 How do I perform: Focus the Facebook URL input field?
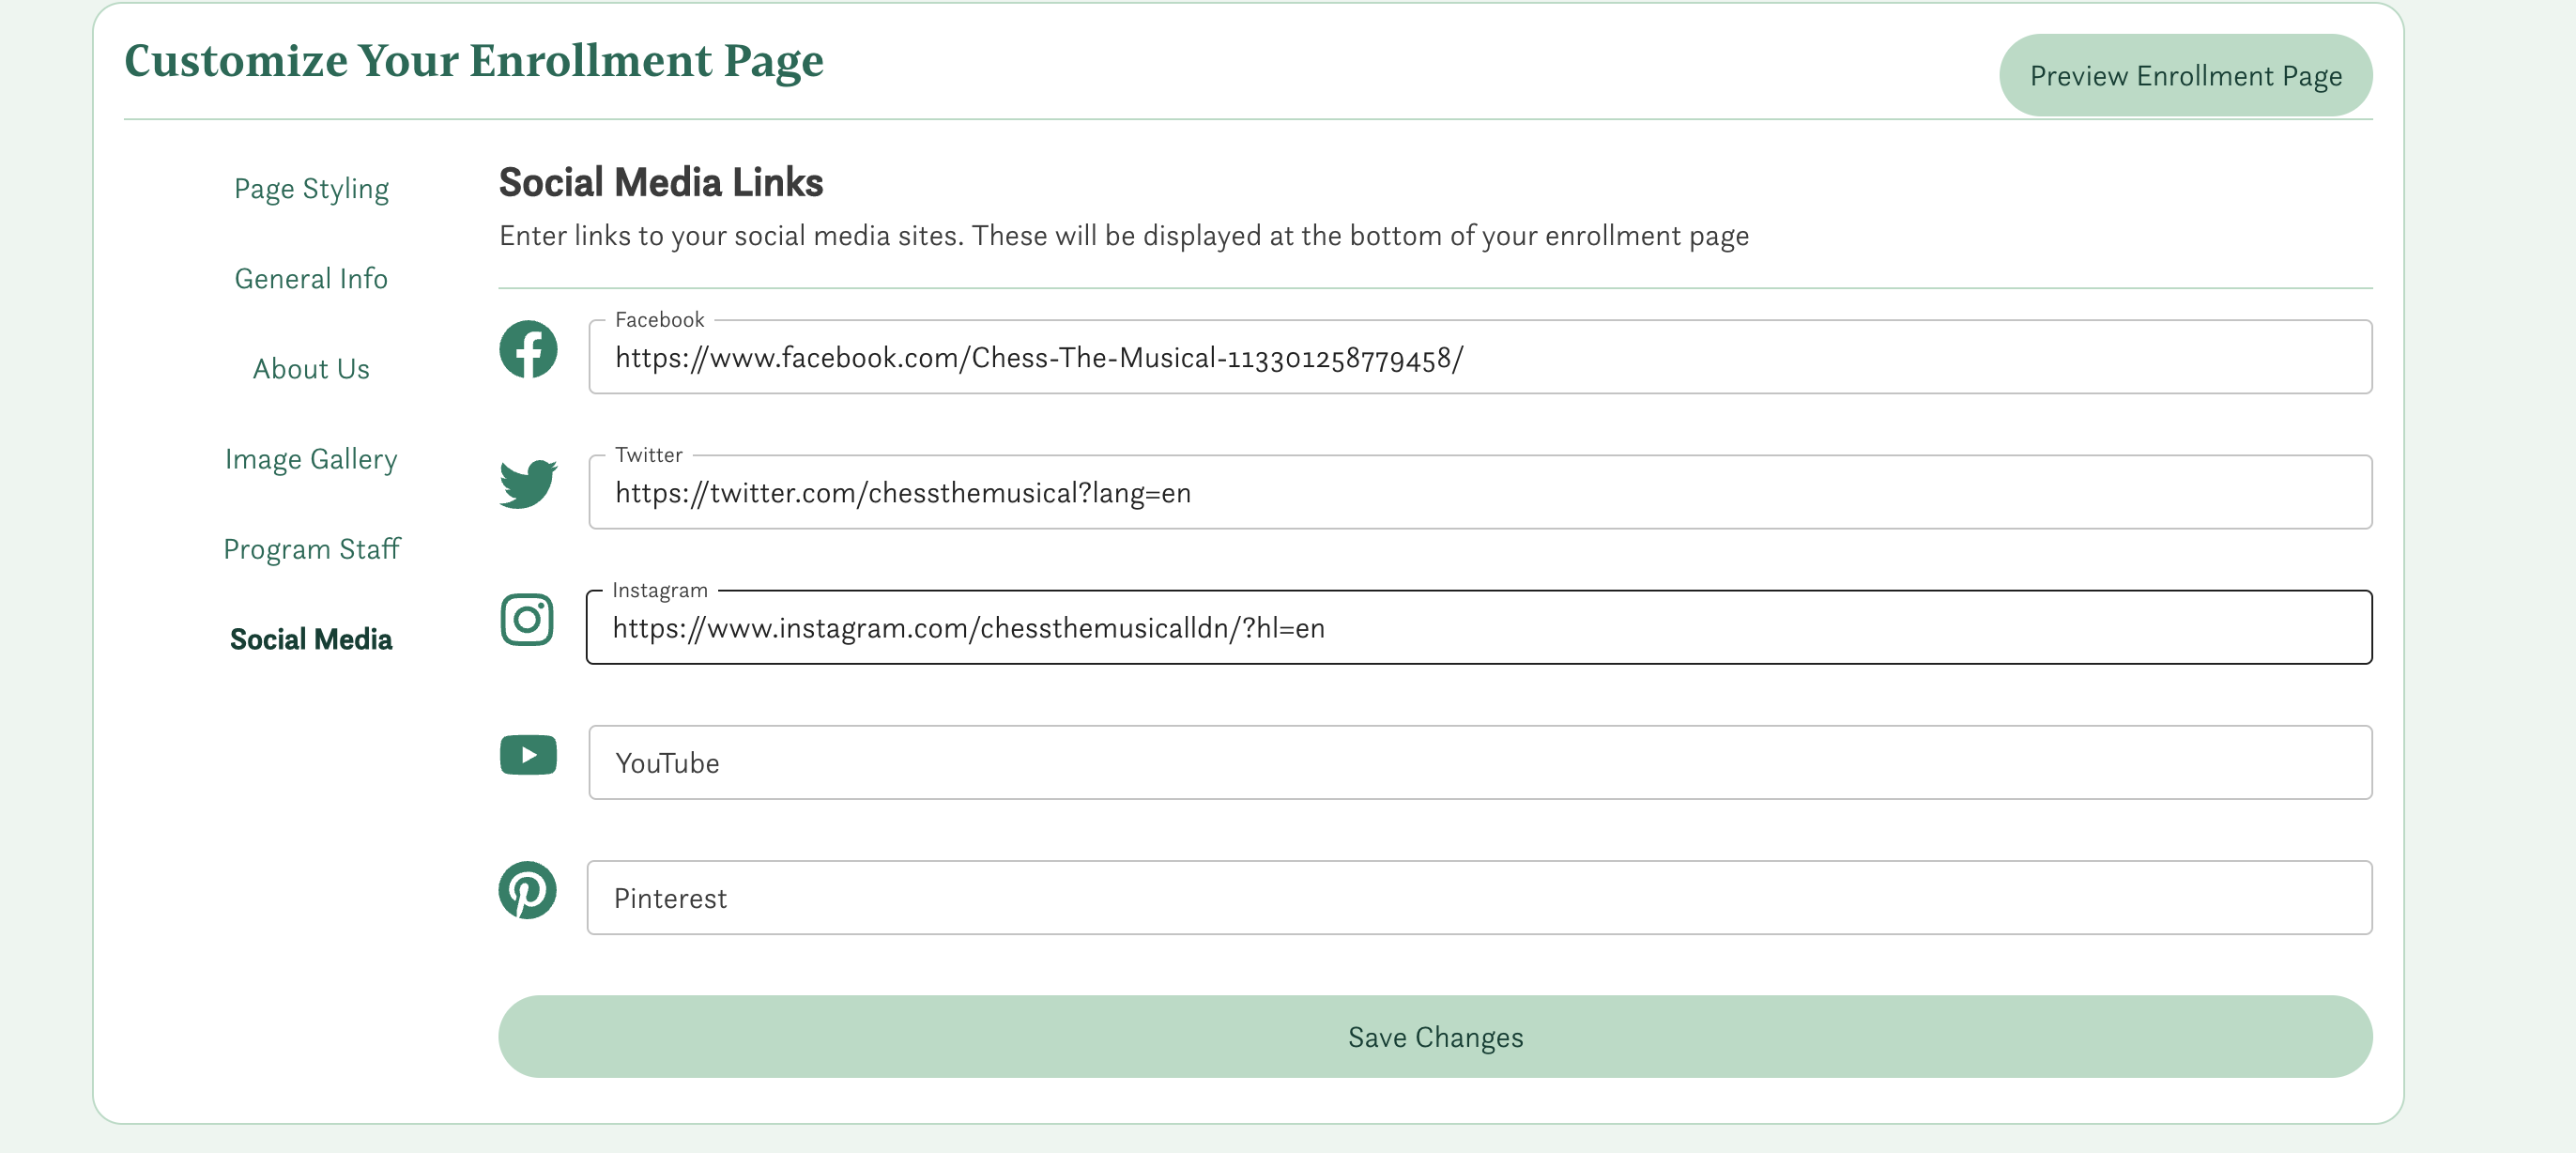(1480, 357)
